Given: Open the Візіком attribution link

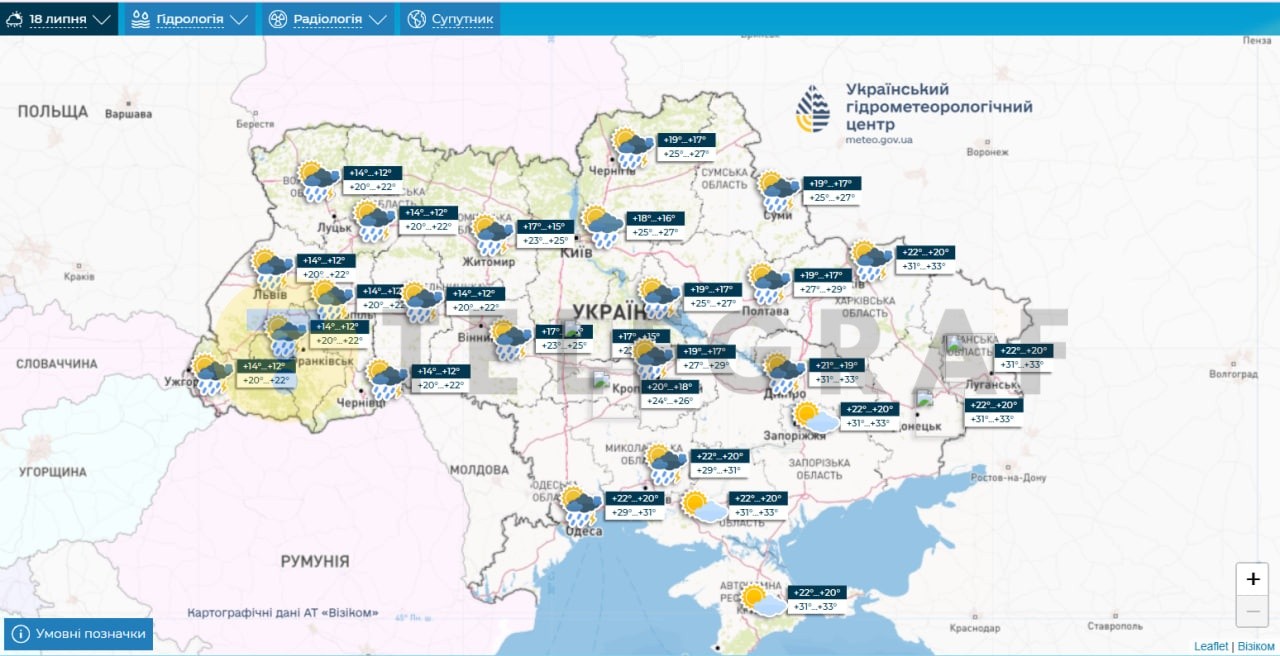Looking at the screenshot, I should point(1256,646).
